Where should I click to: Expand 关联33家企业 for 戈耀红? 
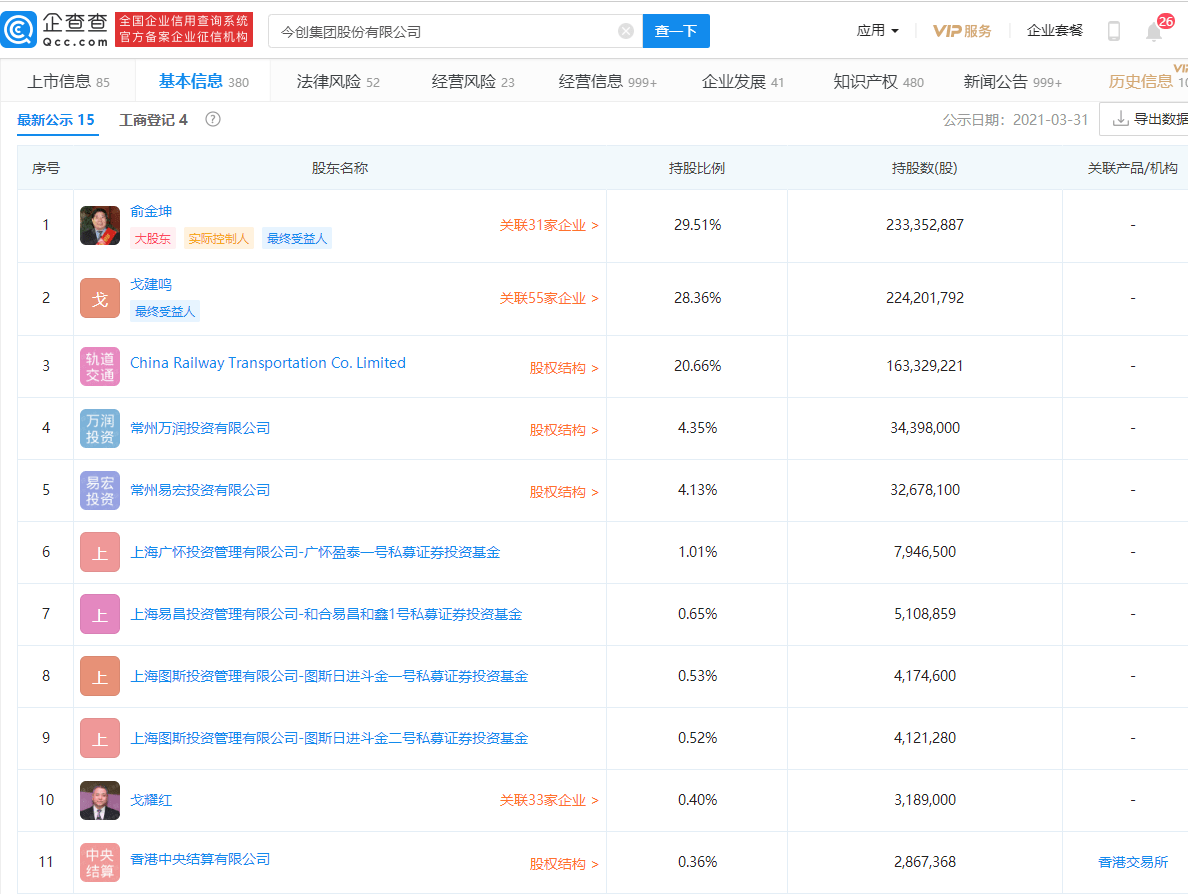(549, 800)
